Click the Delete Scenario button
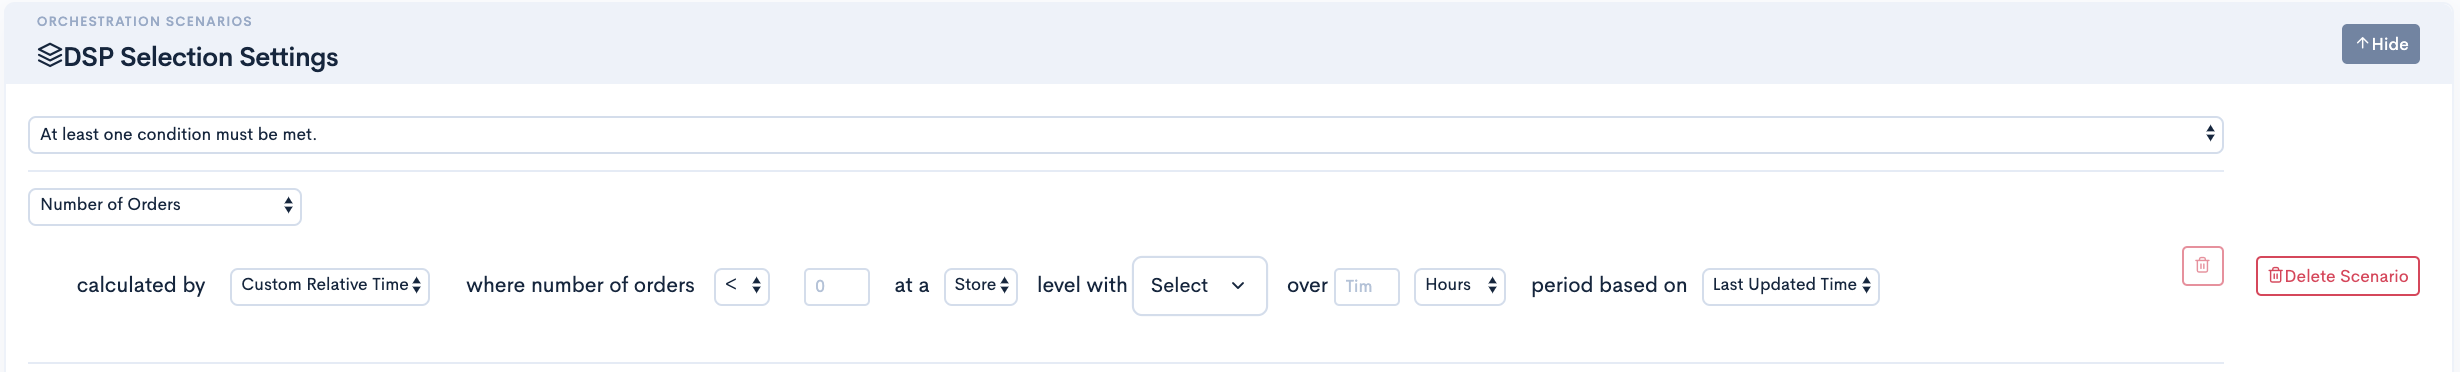 [x=2338, y=276]
